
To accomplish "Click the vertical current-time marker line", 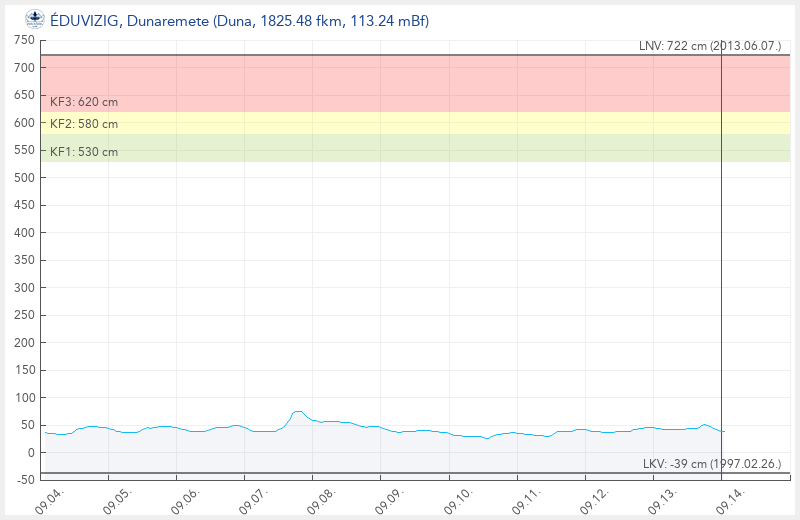I will (x=721, y=260).
